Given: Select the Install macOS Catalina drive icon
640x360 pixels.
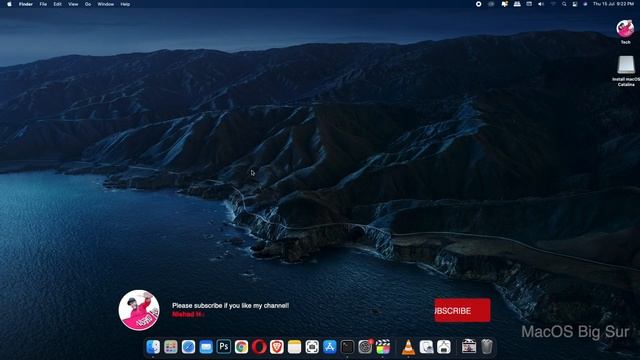Looking at the screenshot, I should click(626, 65).
